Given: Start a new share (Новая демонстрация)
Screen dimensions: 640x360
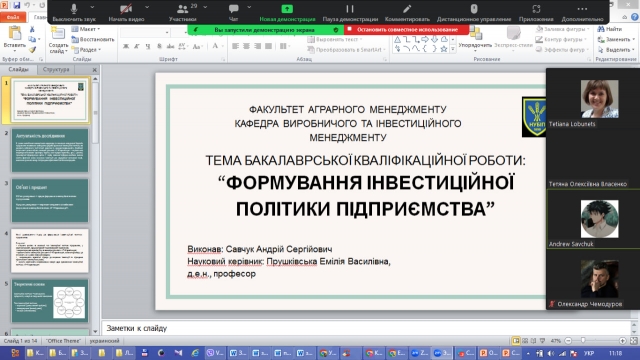Looking at the screenshot, I should (x=287, y=12).
